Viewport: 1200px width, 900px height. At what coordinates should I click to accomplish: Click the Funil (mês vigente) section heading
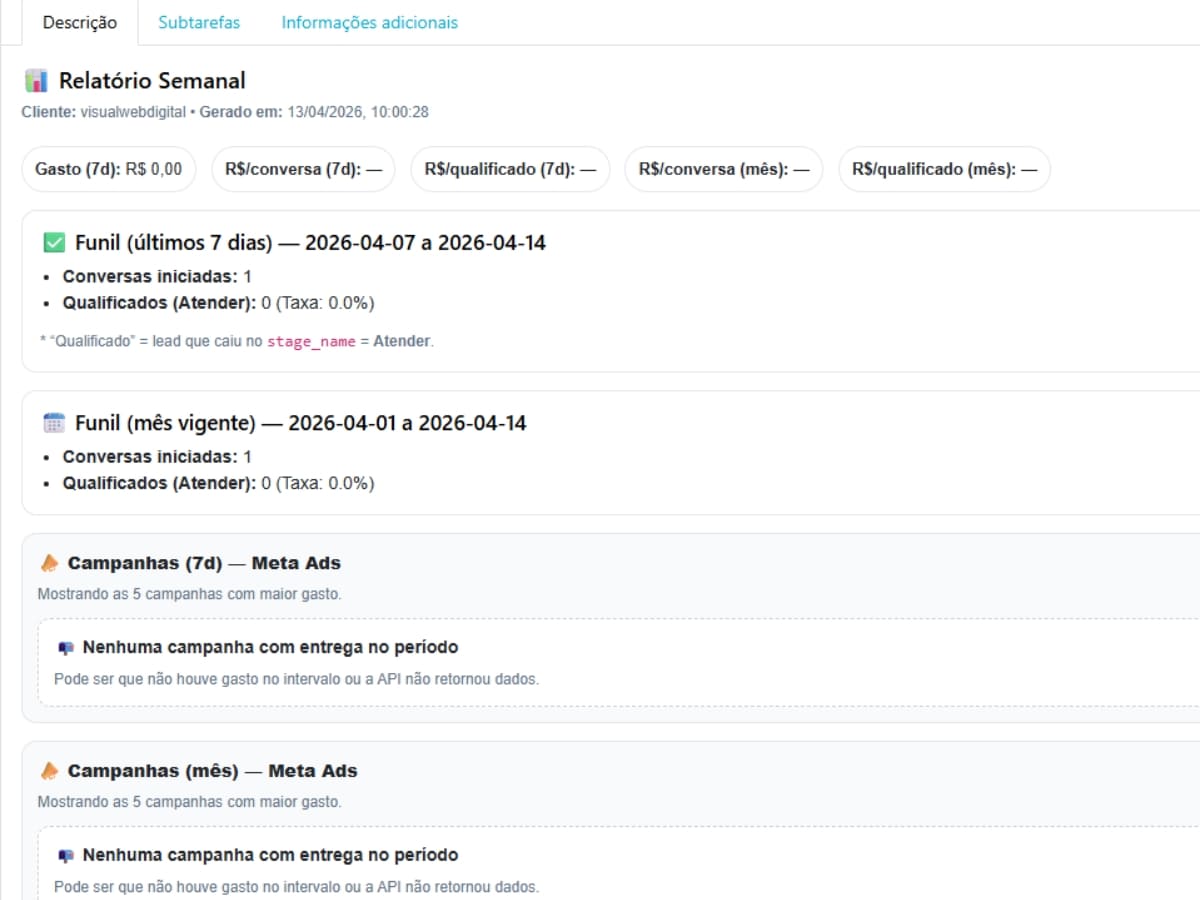300,423
